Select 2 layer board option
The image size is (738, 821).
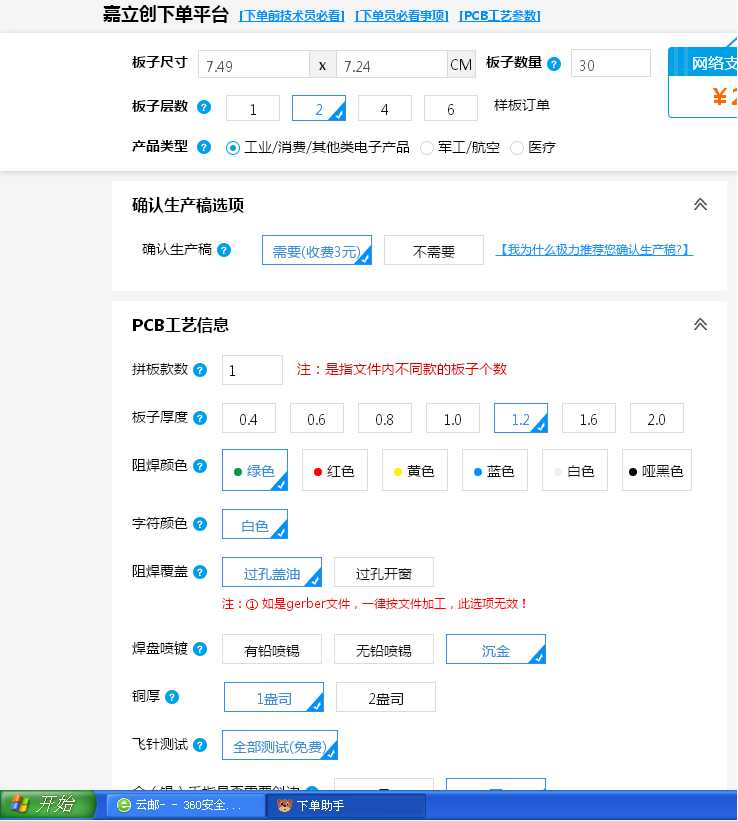pos(318,108)
